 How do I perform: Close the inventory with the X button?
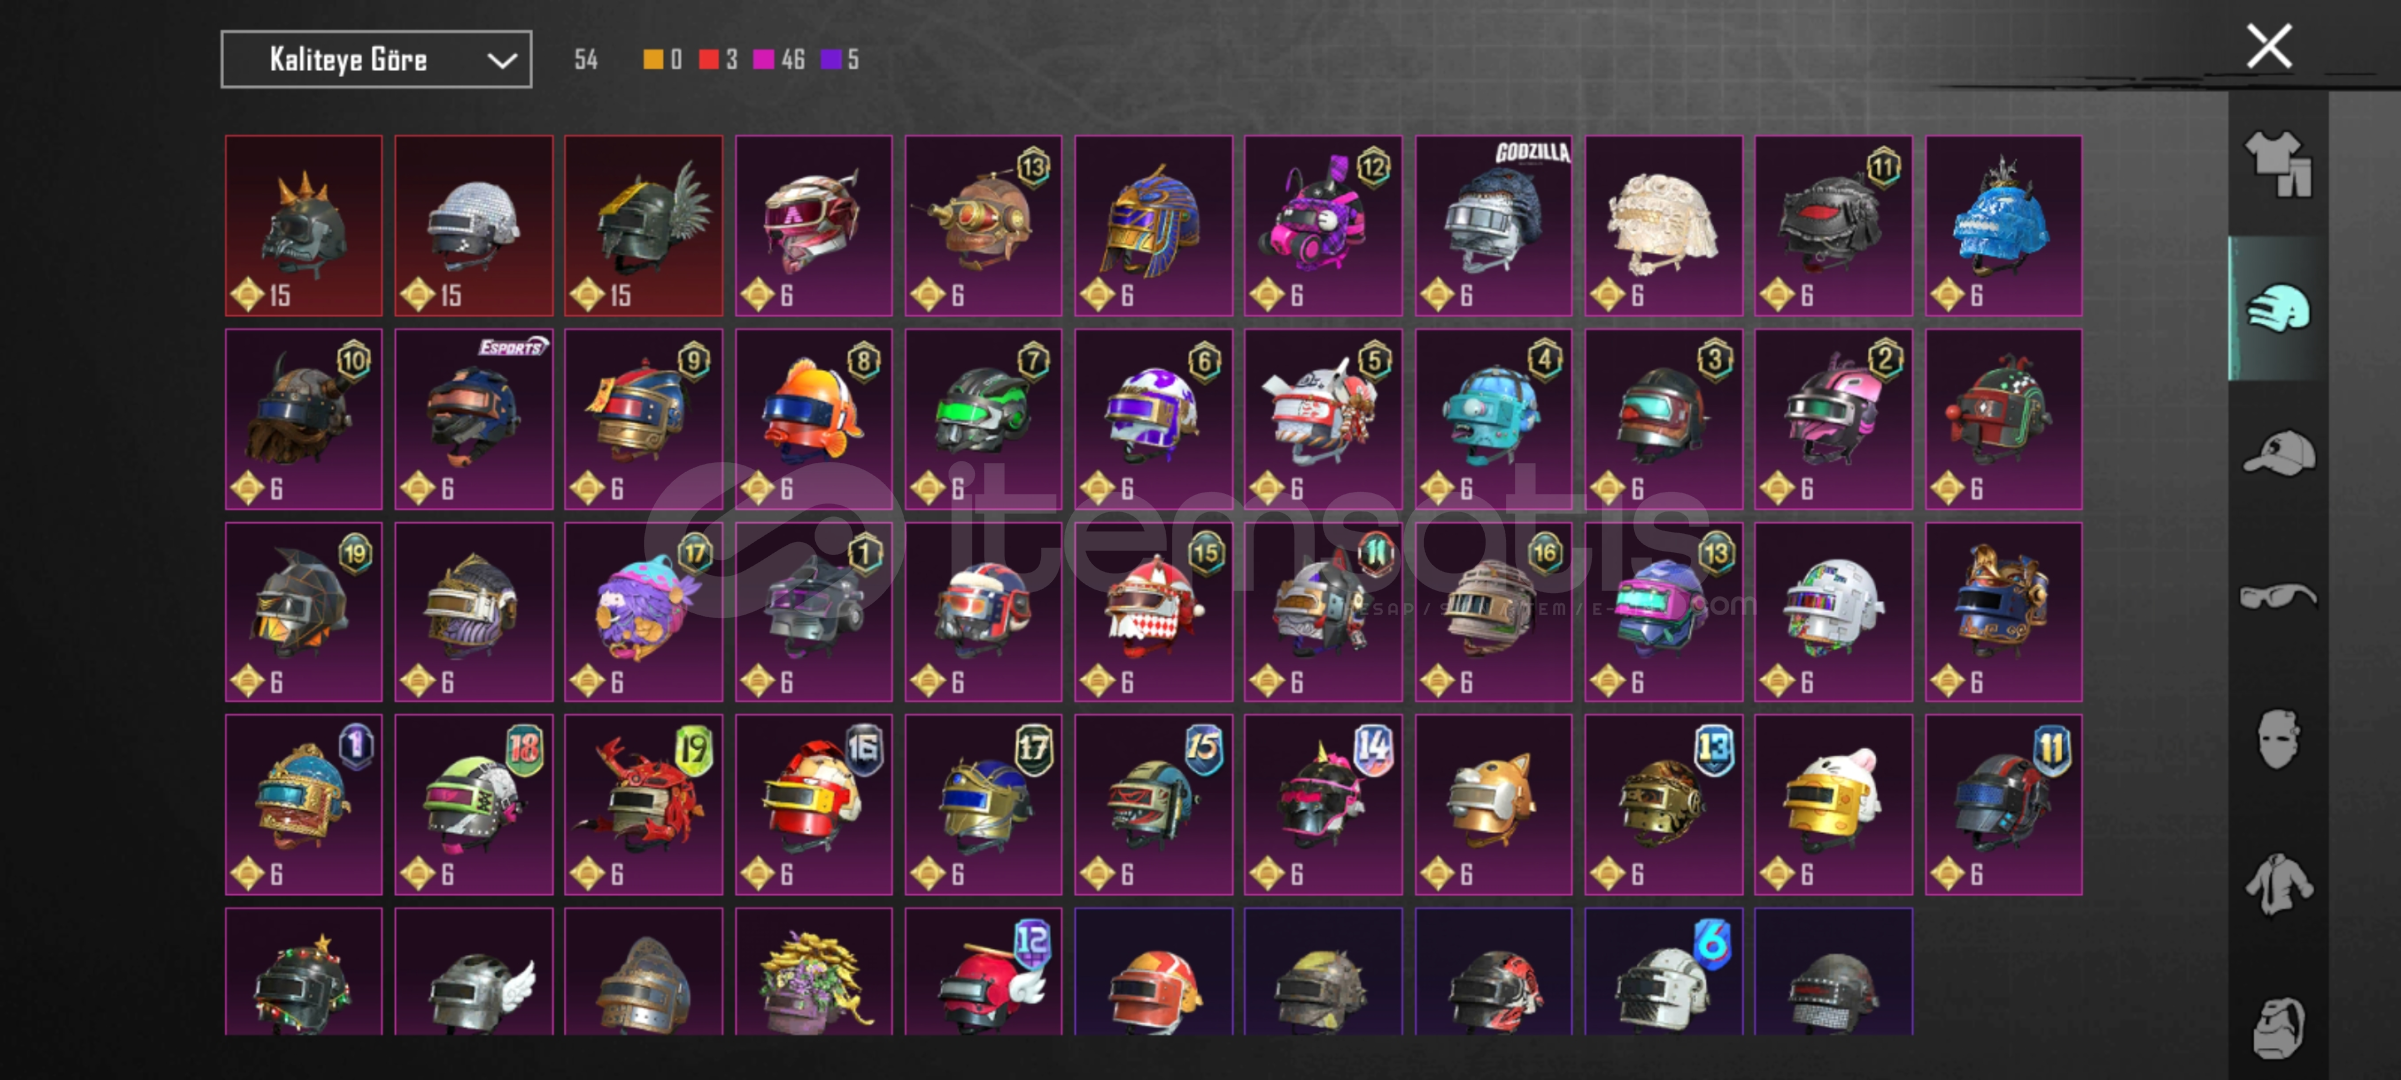[2269, 46]
